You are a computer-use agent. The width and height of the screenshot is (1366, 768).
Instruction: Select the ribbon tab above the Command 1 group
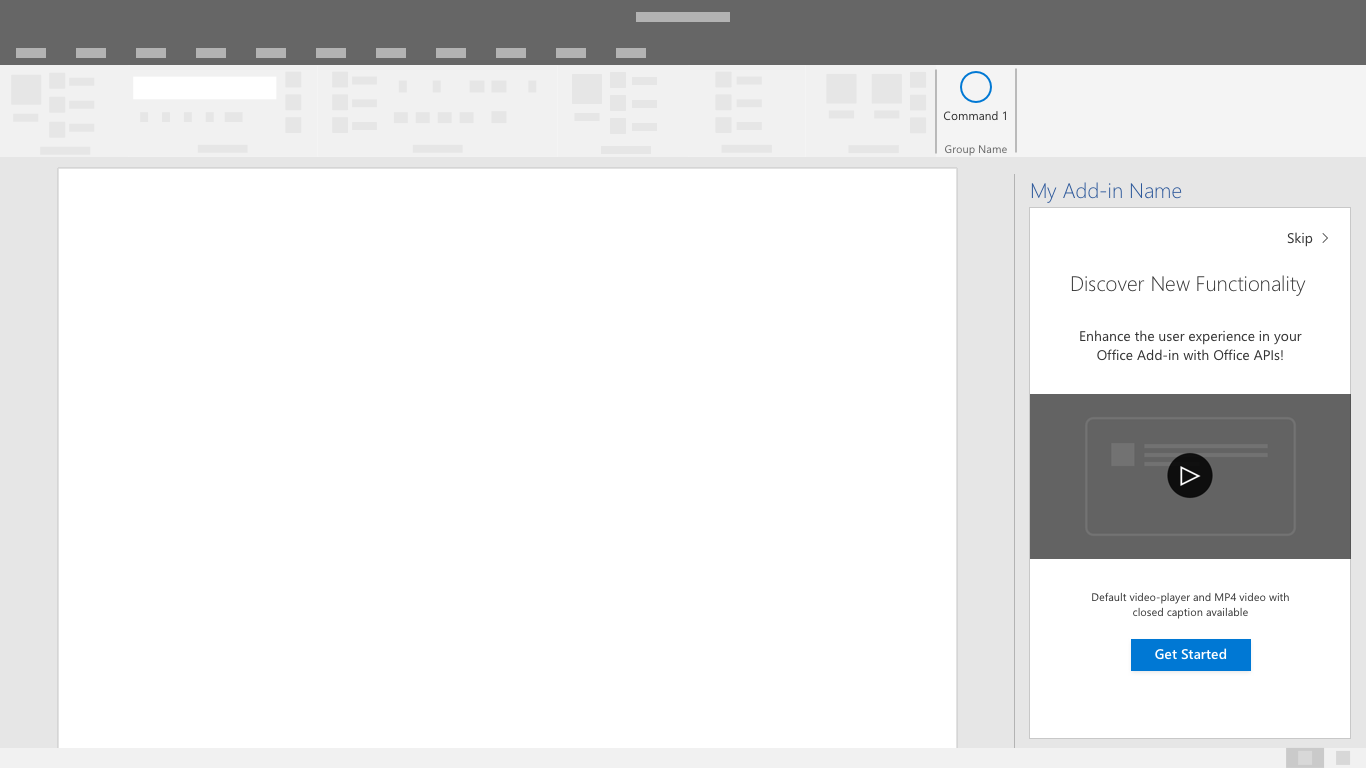click(x=631, y=53)
